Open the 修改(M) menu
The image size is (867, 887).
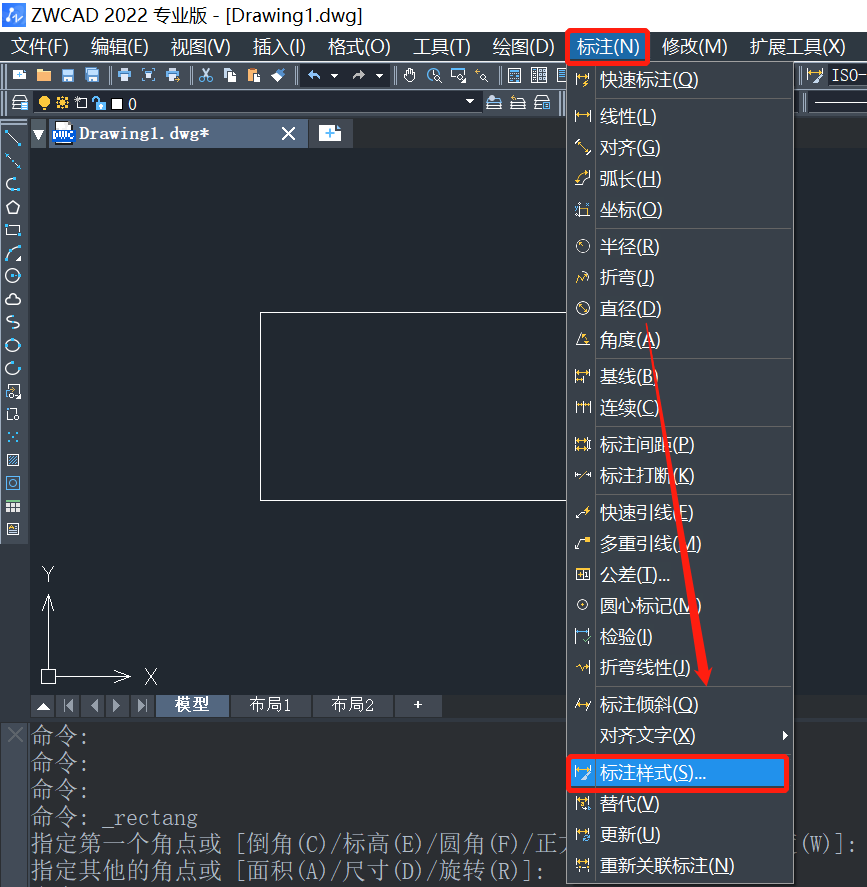pos(694,46)
